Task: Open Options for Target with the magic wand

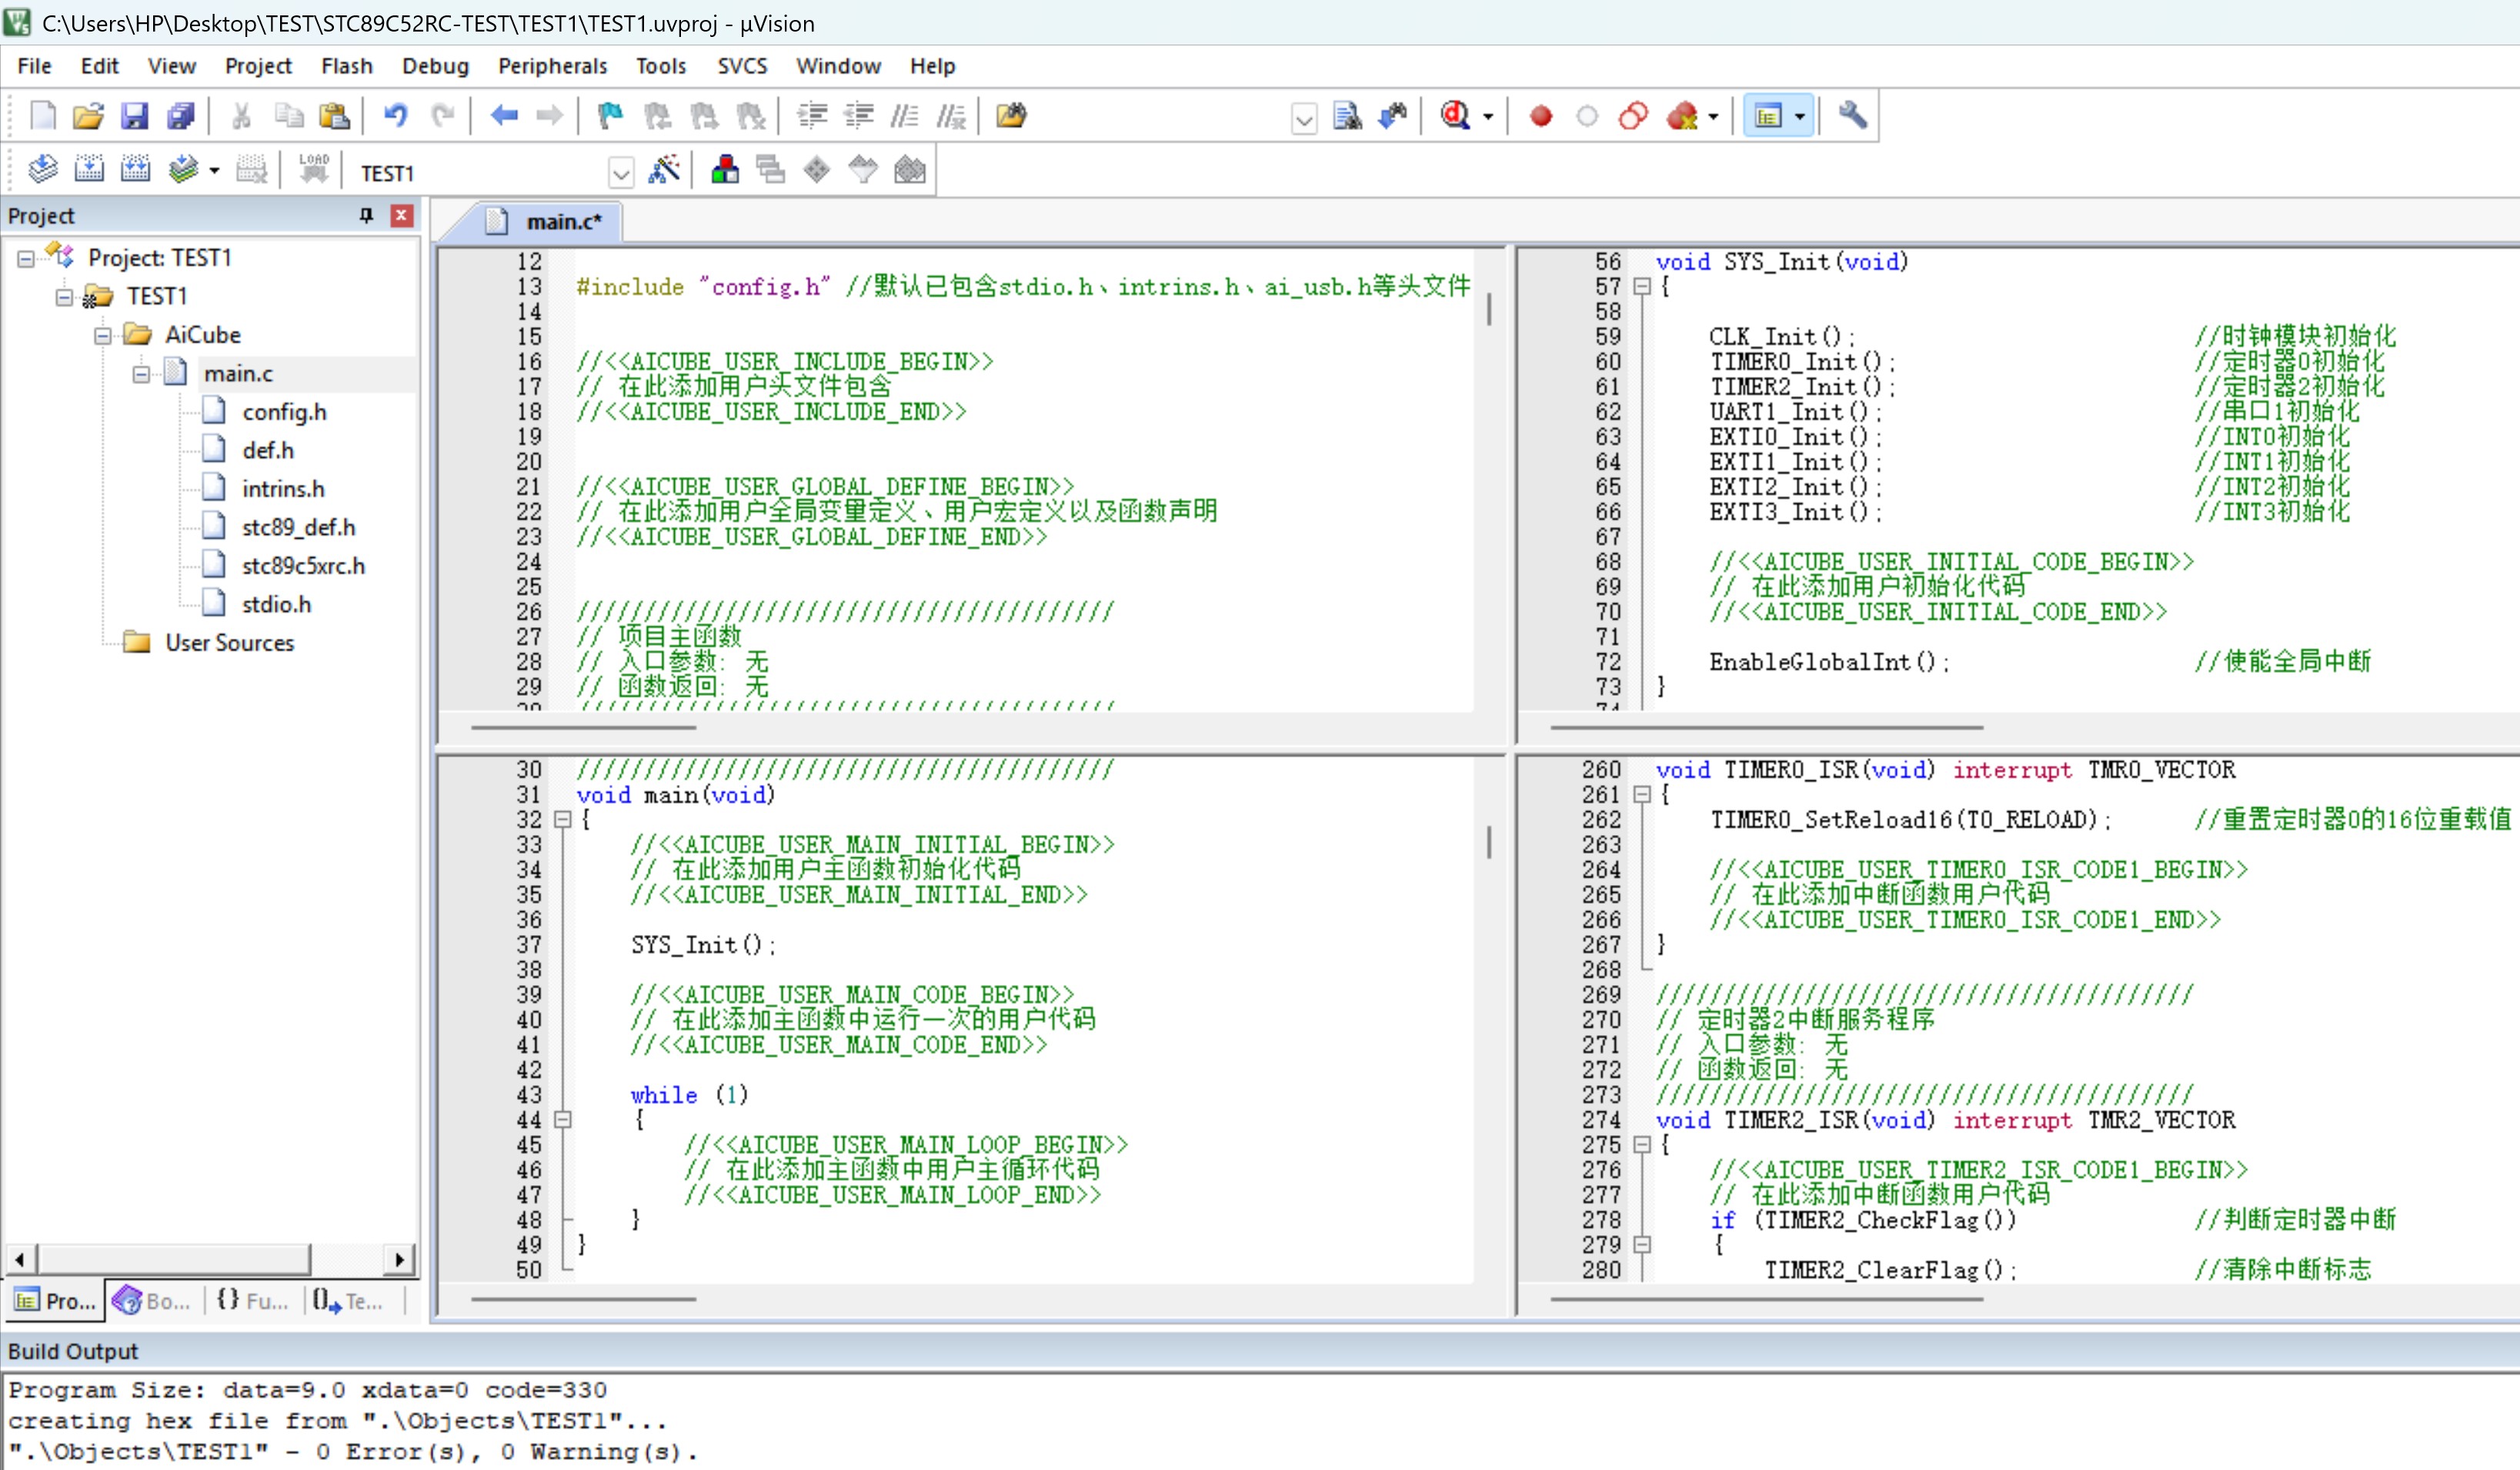Action: 664,170
